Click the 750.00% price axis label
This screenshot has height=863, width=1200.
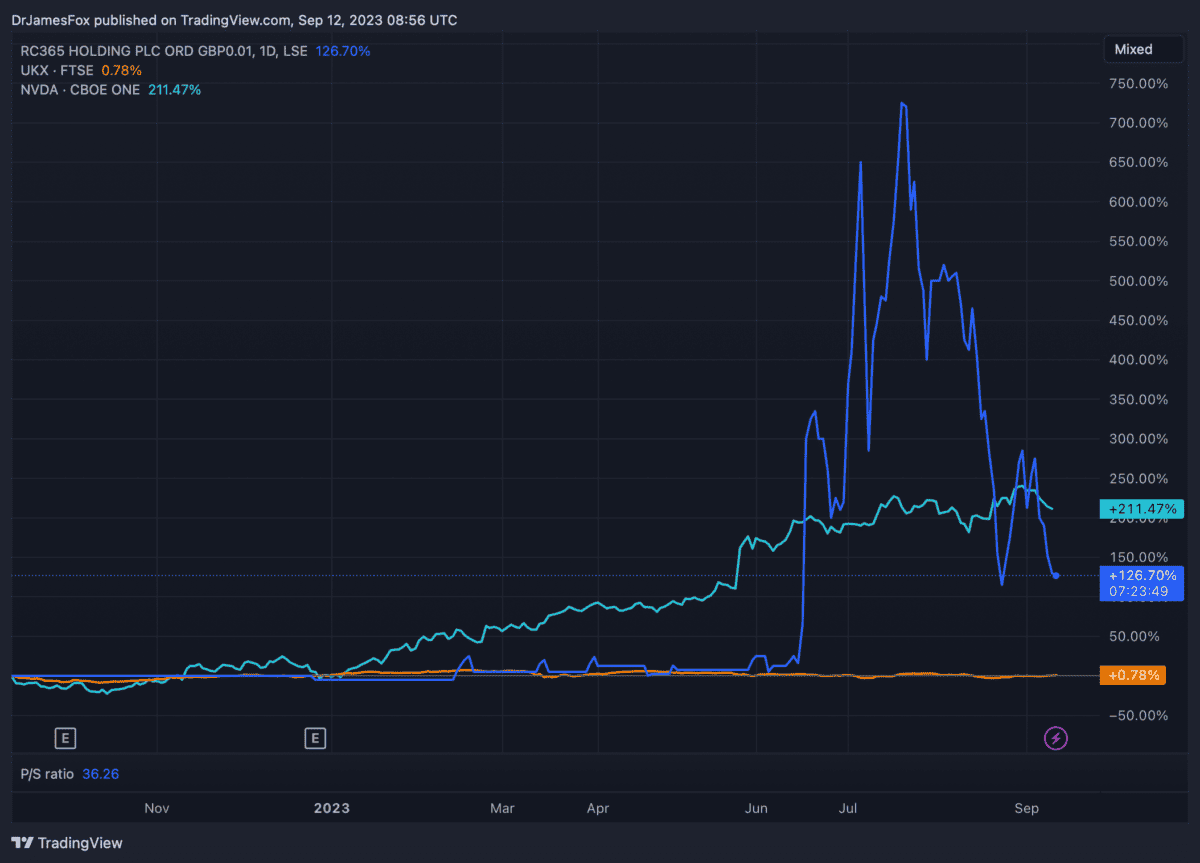coord(1138,84)
